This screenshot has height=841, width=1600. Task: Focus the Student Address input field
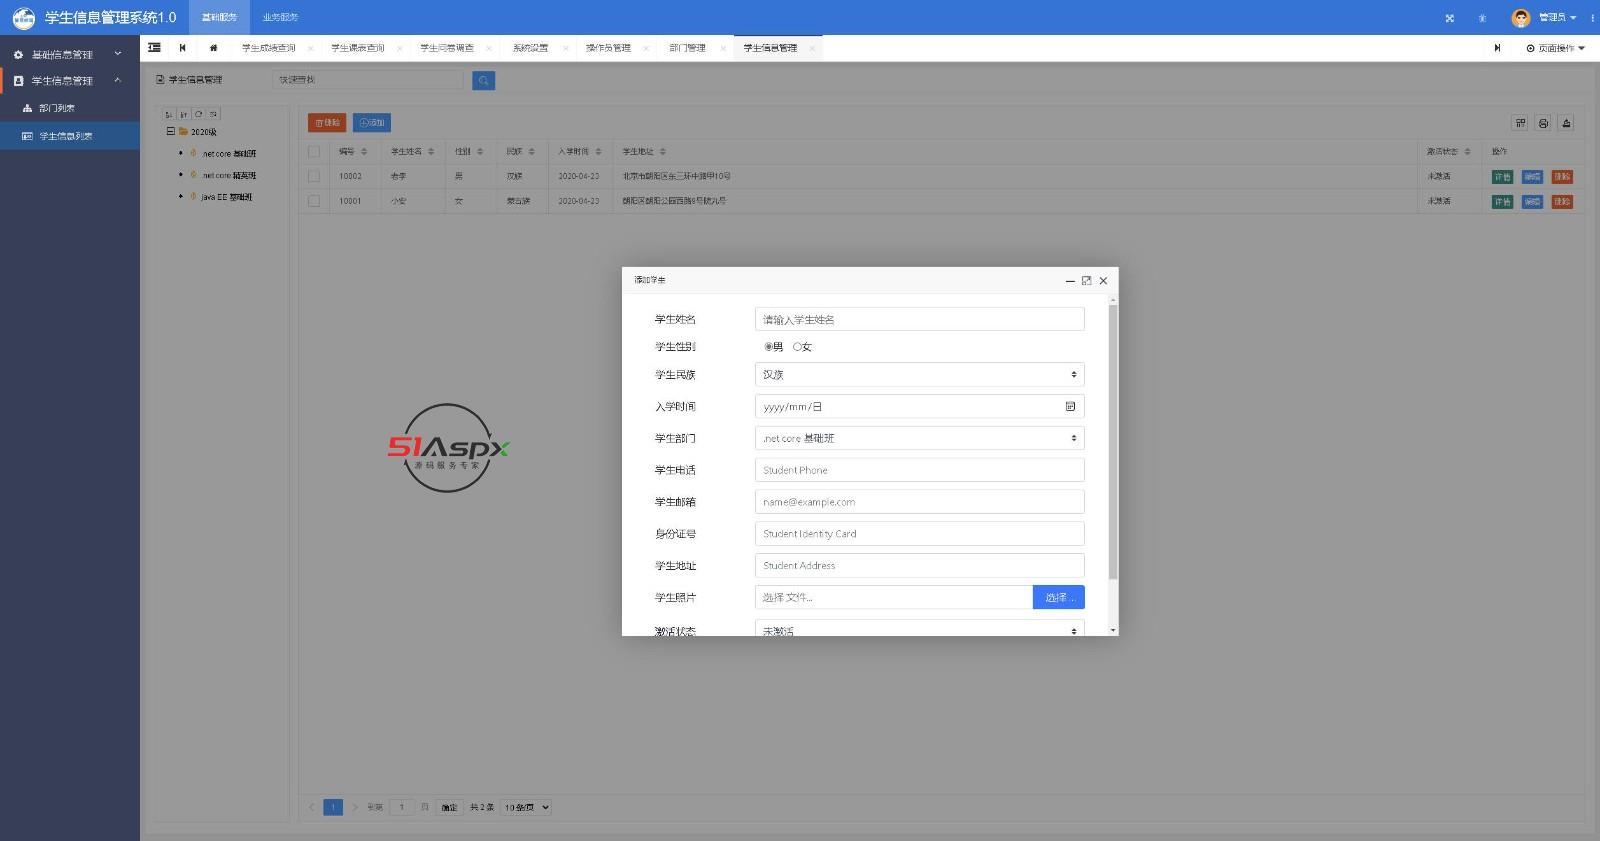tap(919, 566)
